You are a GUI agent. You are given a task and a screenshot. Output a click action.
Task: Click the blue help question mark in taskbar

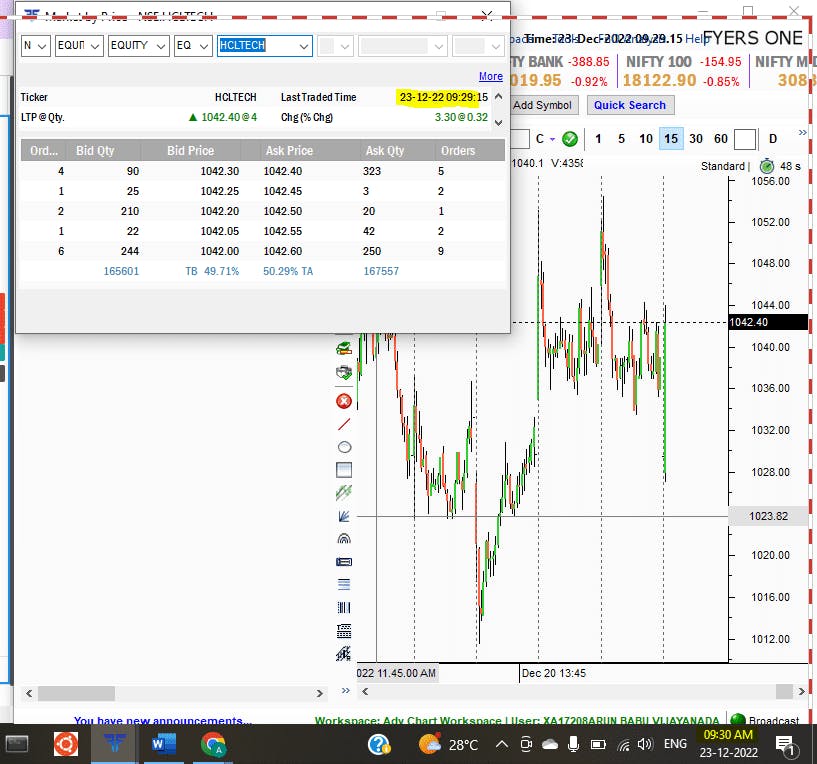(x=379, y=744)
